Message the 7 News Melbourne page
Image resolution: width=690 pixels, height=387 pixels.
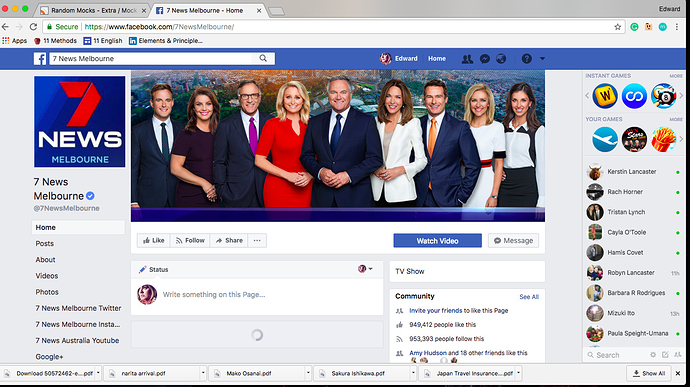513,240
